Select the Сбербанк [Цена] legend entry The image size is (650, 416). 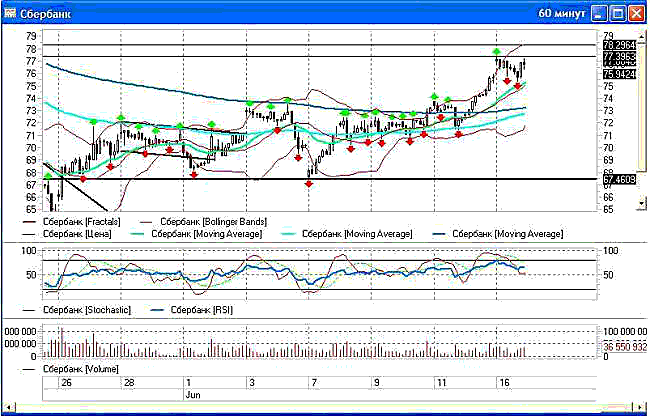click(x=67, y=234)
